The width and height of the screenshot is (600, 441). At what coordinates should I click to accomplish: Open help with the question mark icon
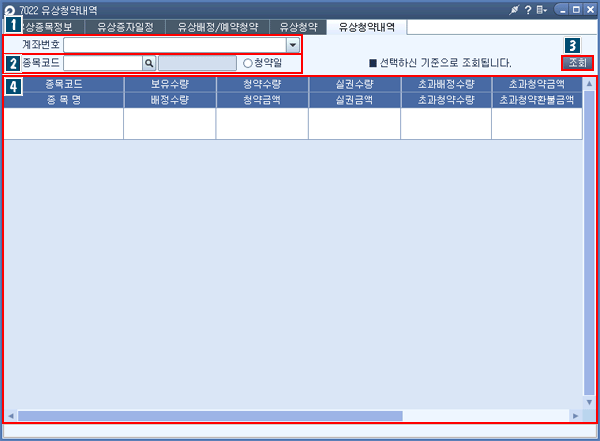coord(528,10)
